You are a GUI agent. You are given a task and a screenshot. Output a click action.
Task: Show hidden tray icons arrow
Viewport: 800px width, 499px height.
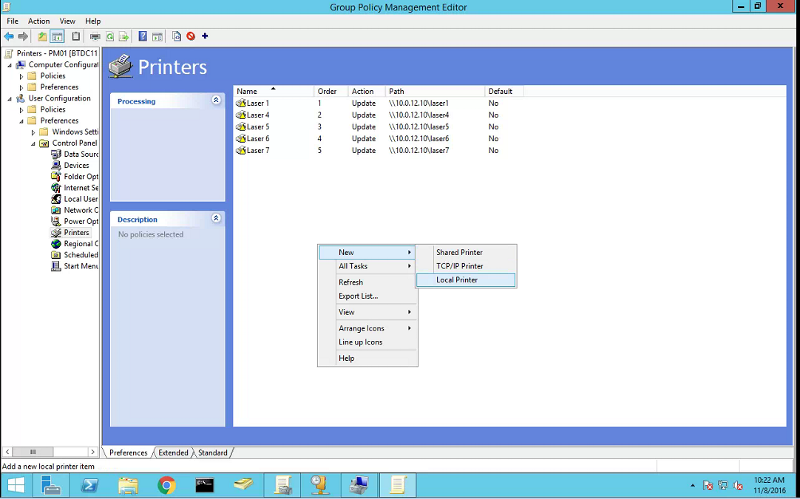tap(692, 486)
